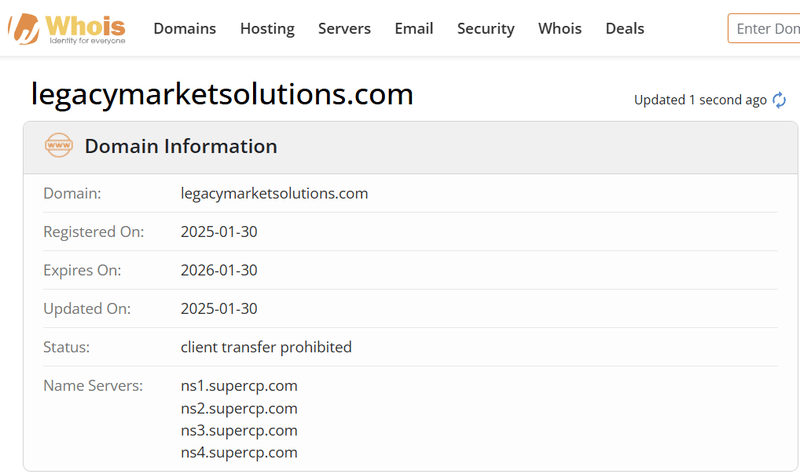Select the Updated On date 2025-01-30
Viewport: 800px width, 474px height.
point(219,309)
